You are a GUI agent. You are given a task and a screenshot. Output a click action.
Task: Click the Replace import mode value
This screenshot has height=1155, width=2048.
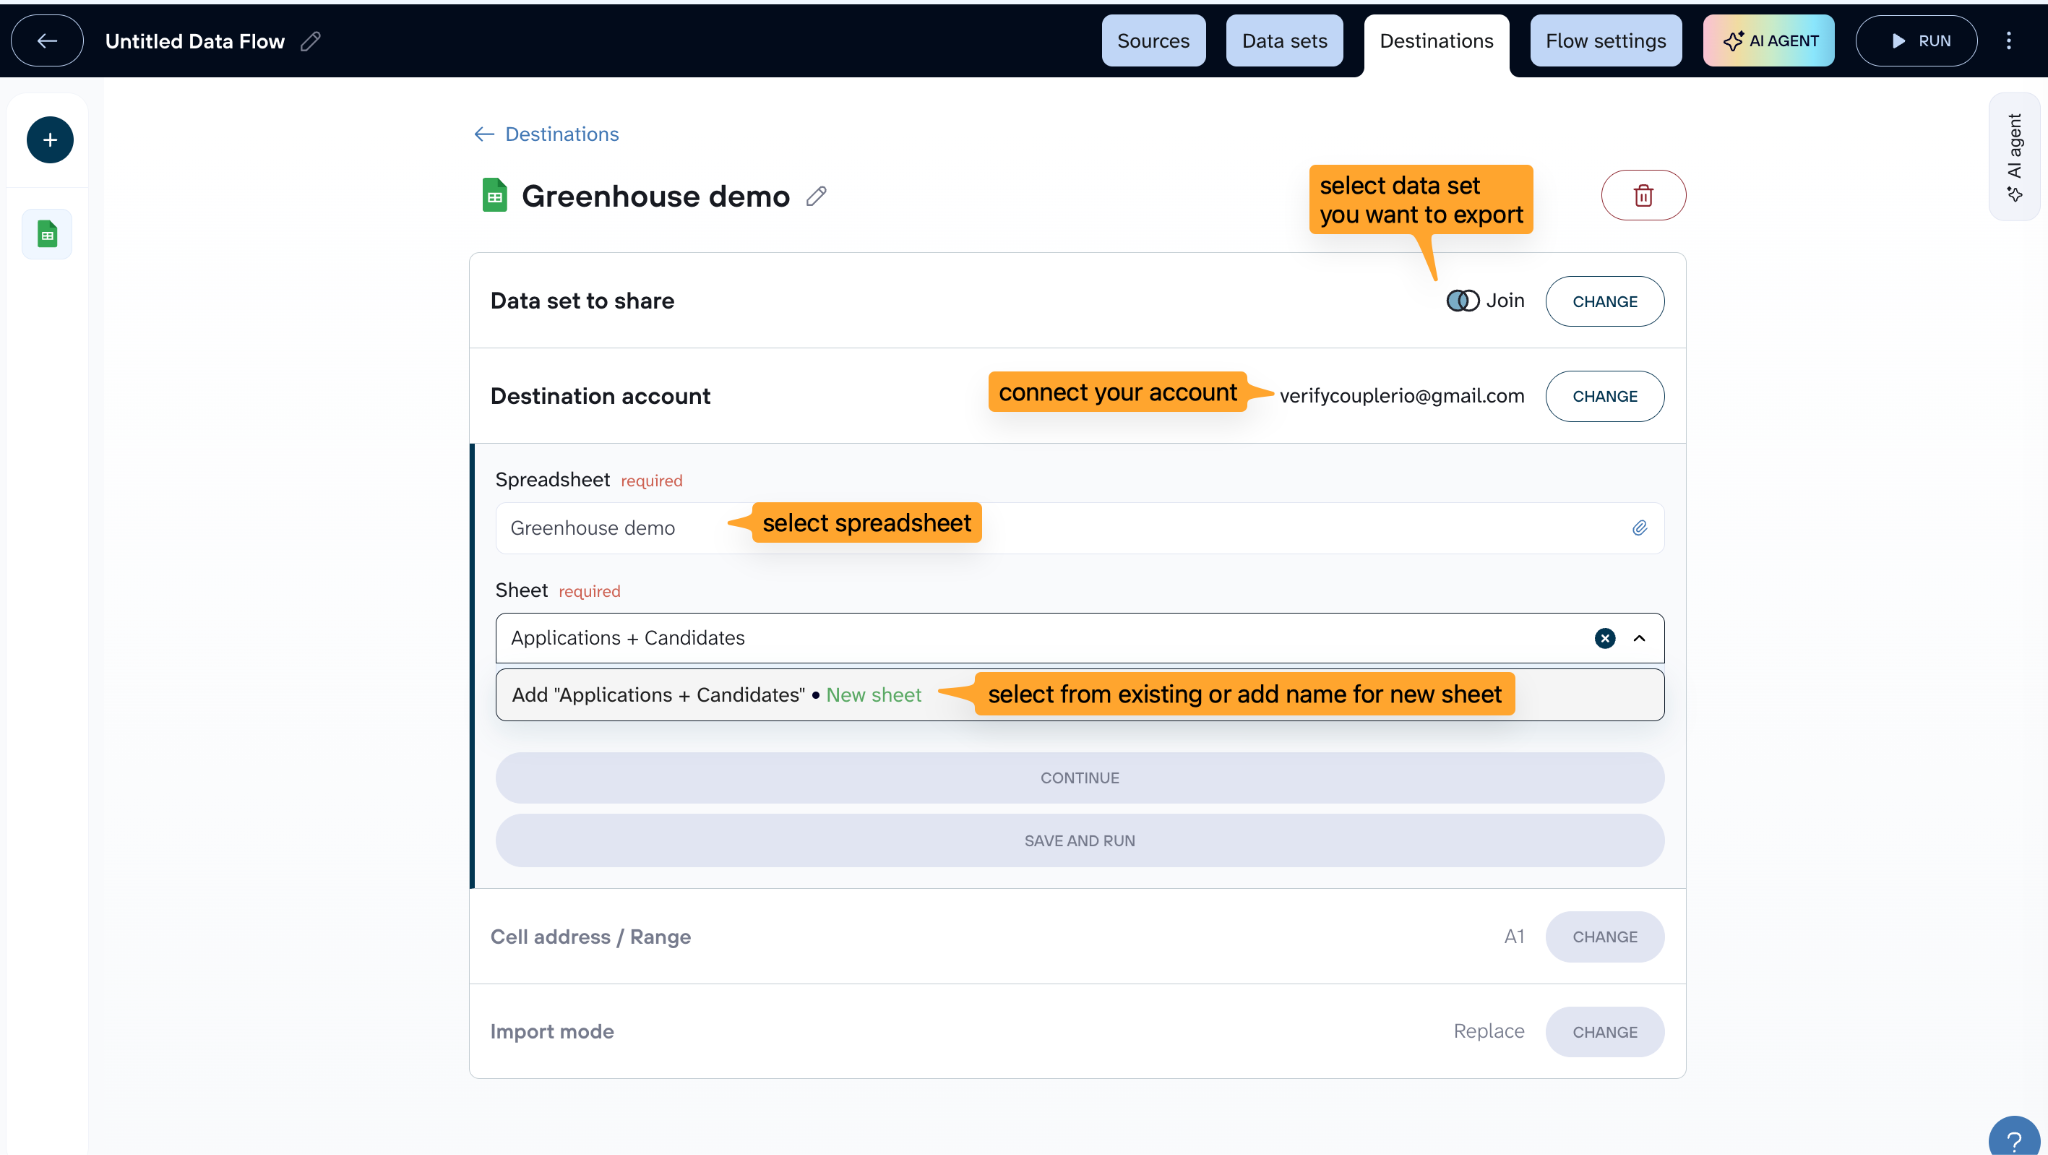1489,1031
